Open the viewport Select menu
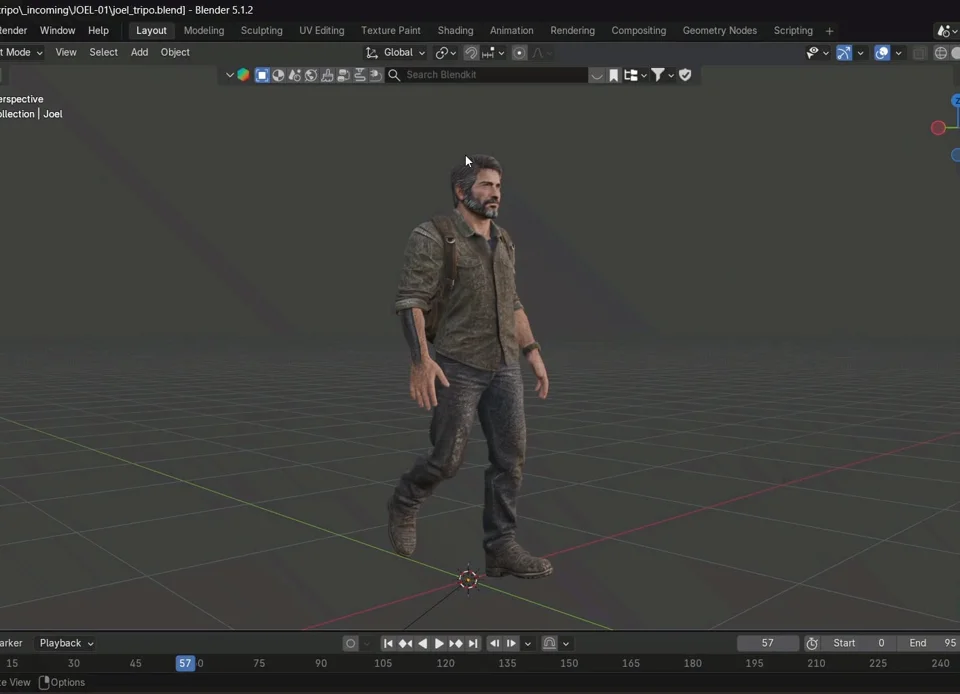Image resolution: width=960 pixels, height=694 pixels. click(103, 53)
